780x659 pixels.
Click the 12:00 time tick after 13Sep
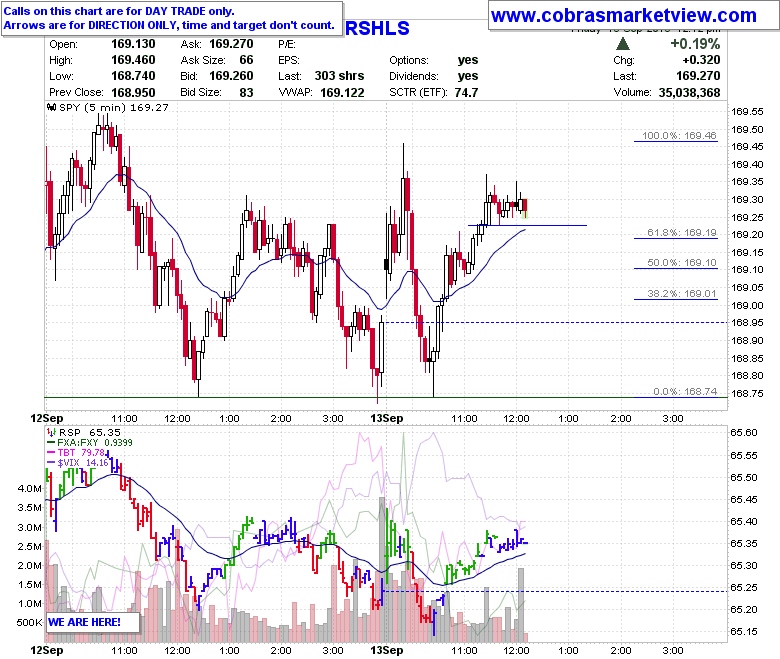pyautogui.click(x=516, y=418)
